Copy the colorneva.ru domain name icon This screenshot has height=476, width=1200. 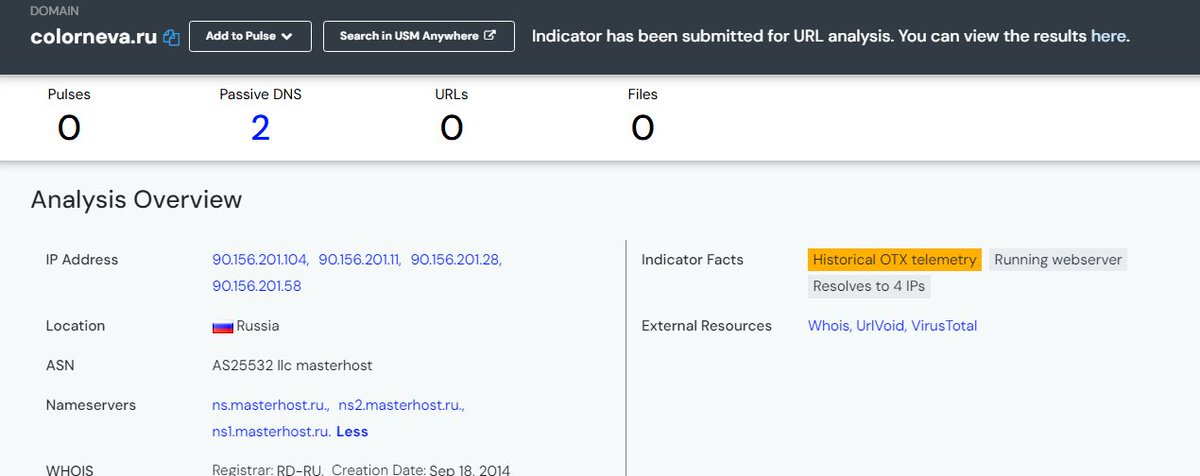tap(171, 38)
